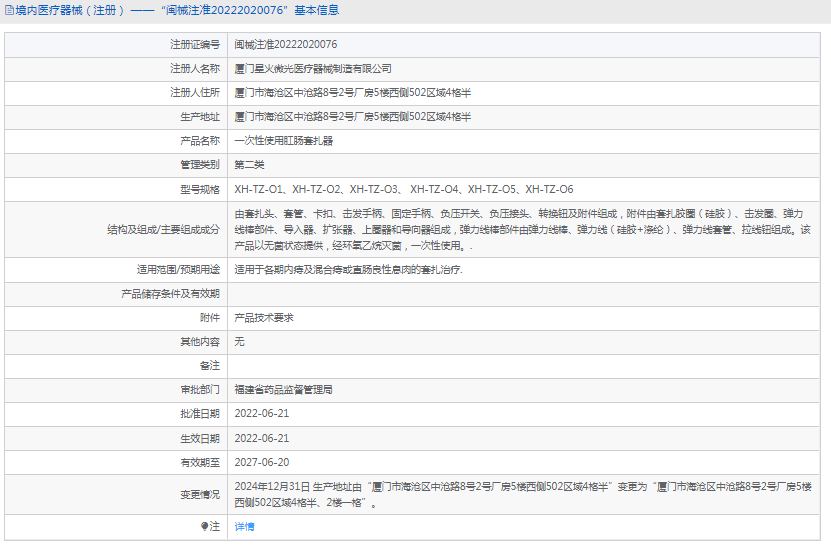Click the 产品储存条件及有效期 label

(x=170, y=294)
